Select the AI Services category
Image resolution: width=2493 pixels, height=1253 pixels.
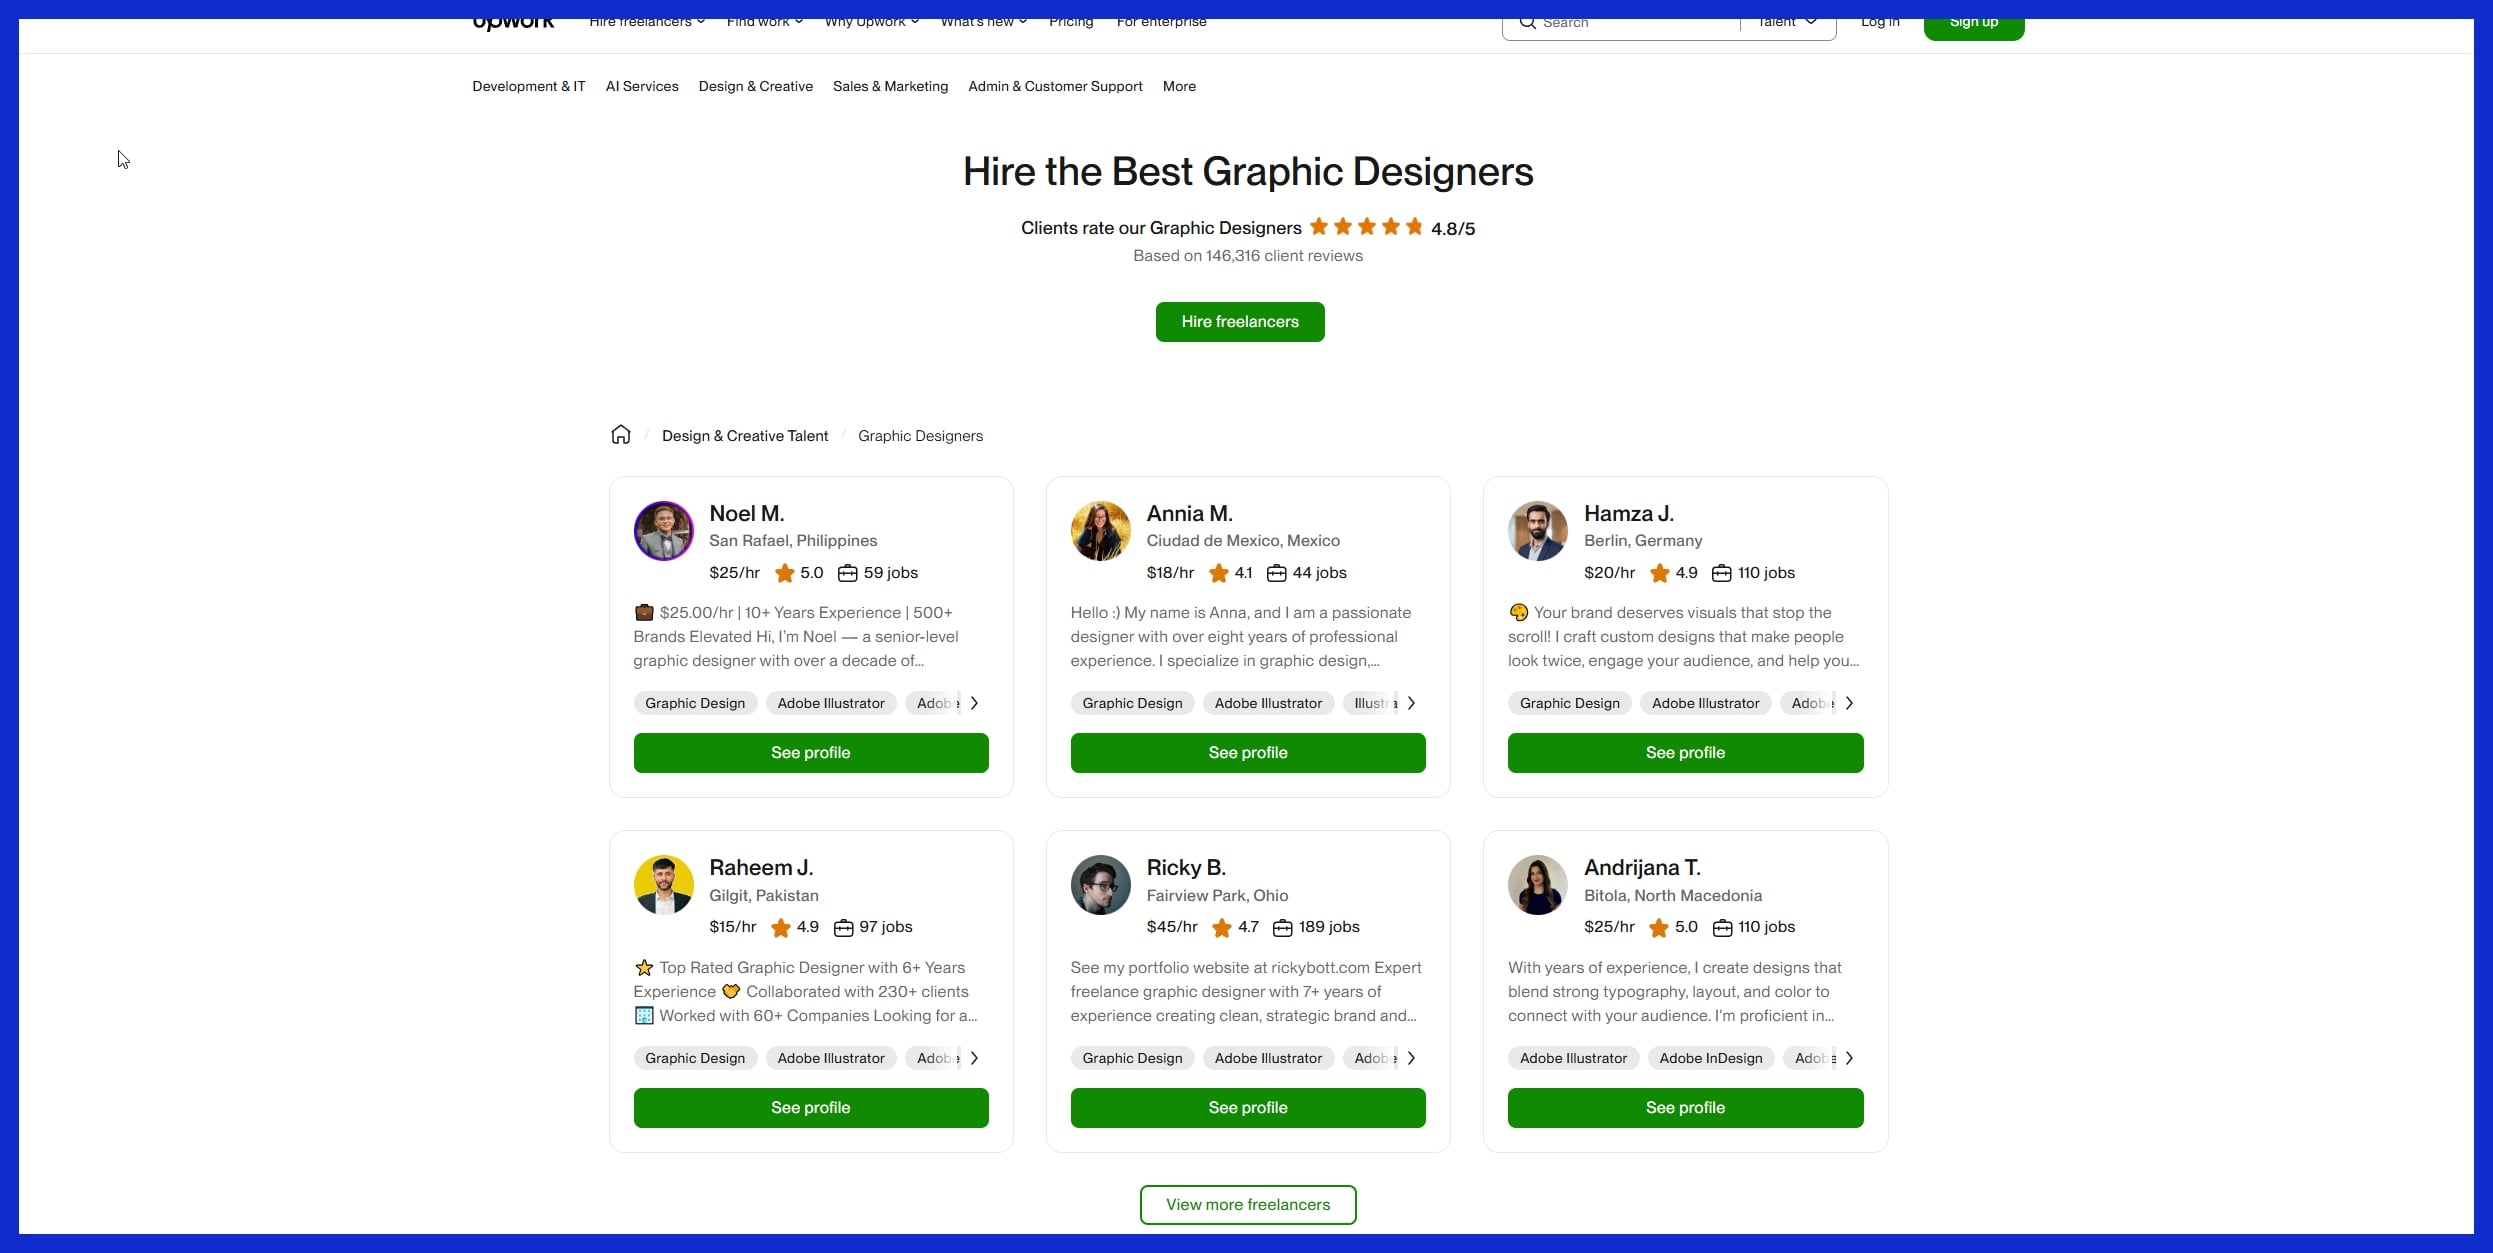pyautogui.click(x=642, y=86)
